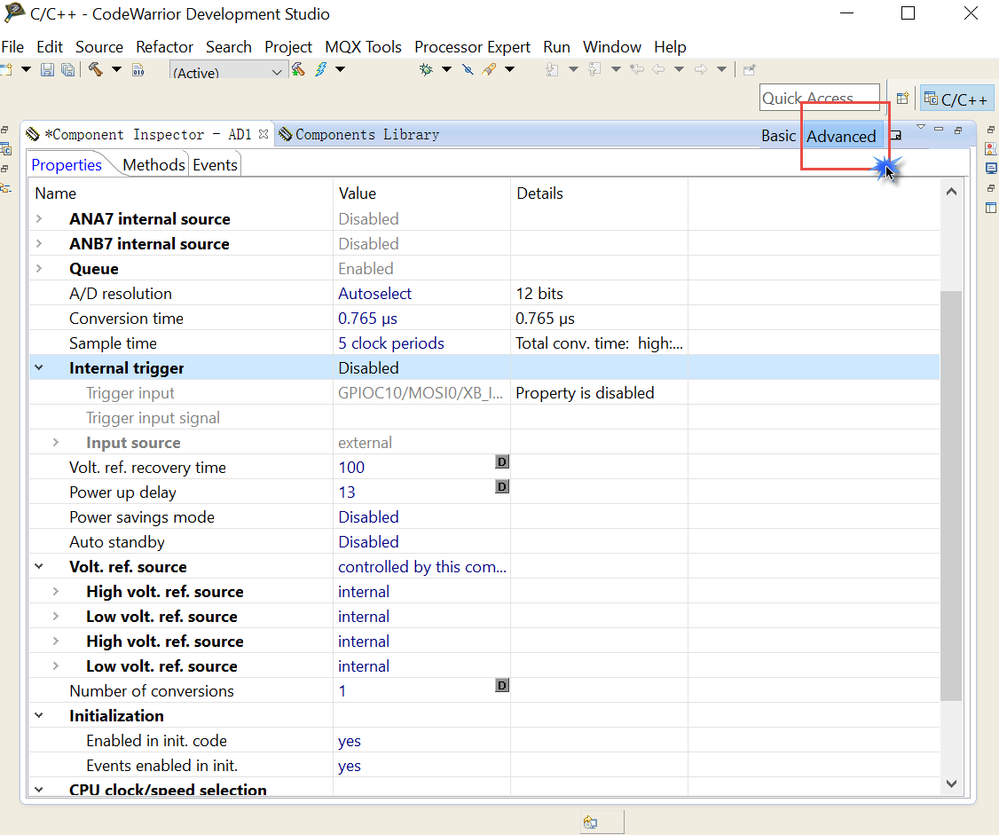Click the Save All icon
The height and width of the screenshot is (835, 999).
point(68,70)
